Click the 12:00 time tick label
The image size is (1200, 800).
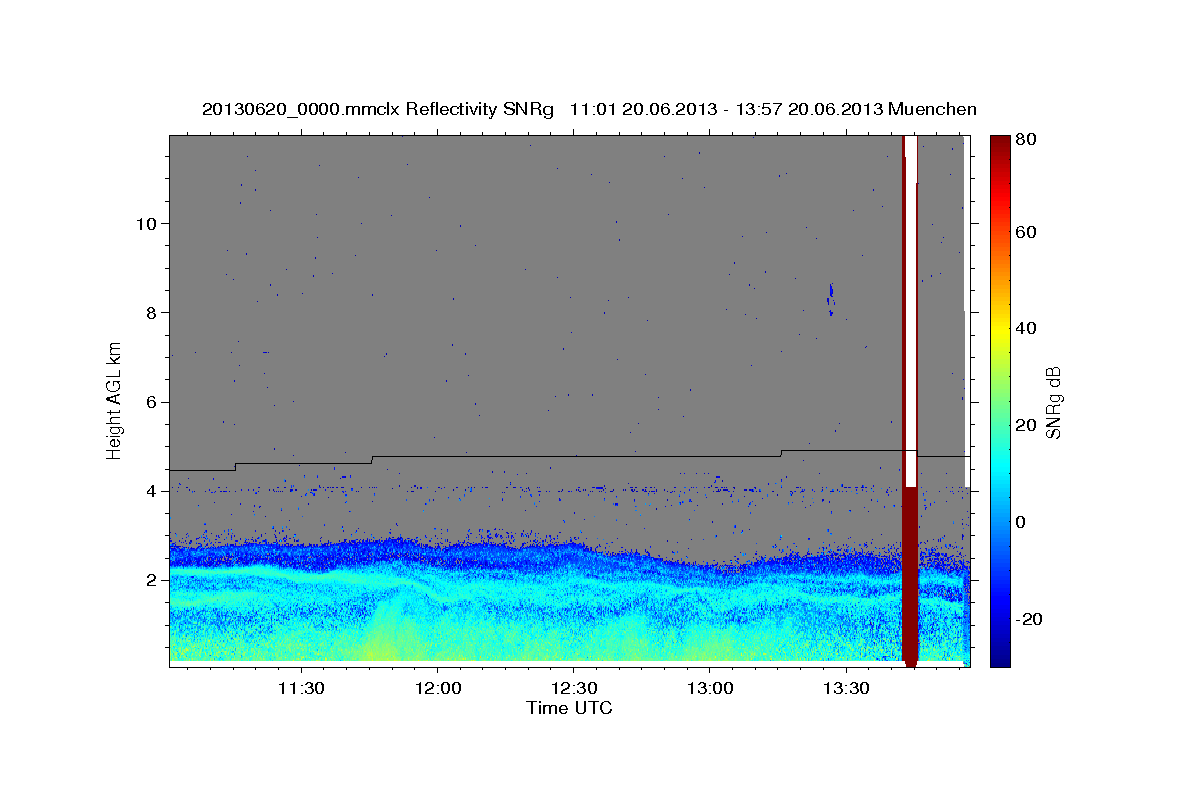(x=437, y=688)
